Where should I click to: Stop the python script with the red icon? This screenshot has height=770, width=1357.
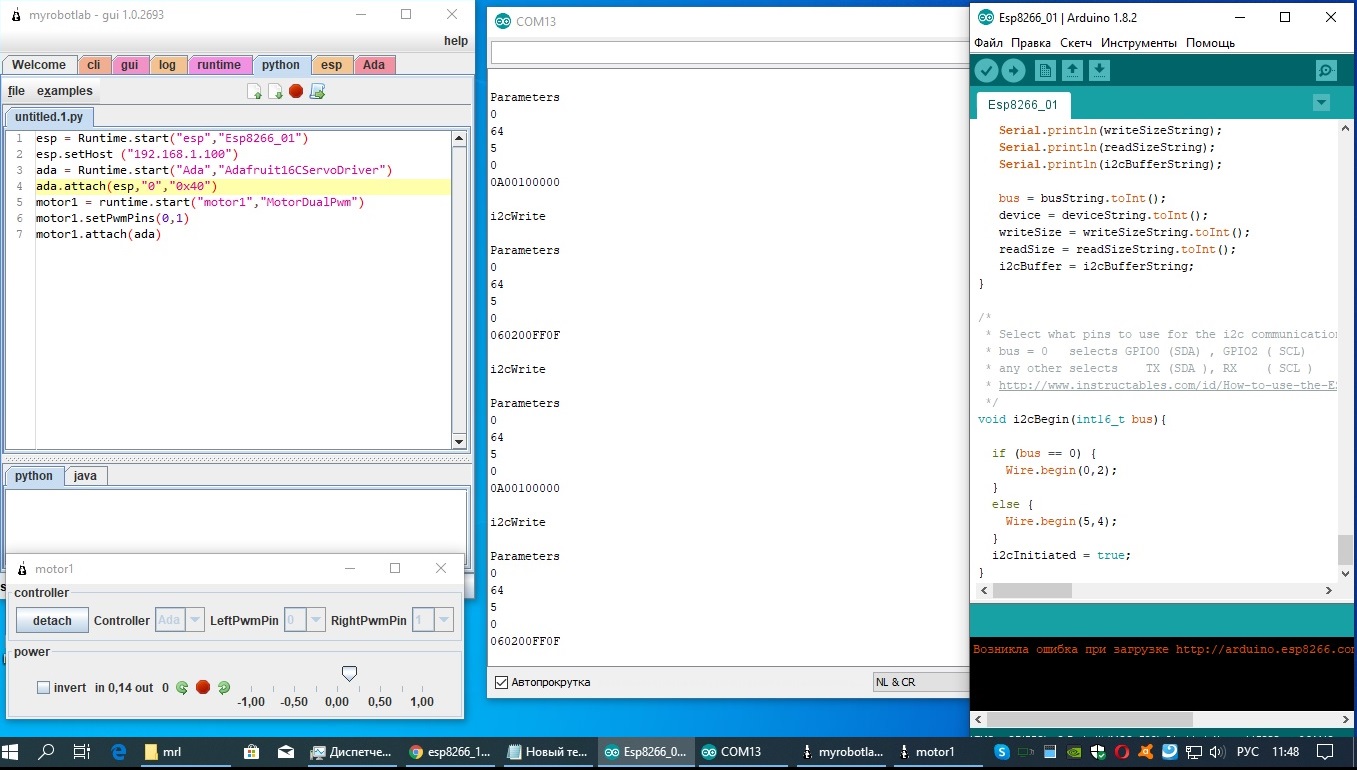pyautogui.click(x=296, y=91)
